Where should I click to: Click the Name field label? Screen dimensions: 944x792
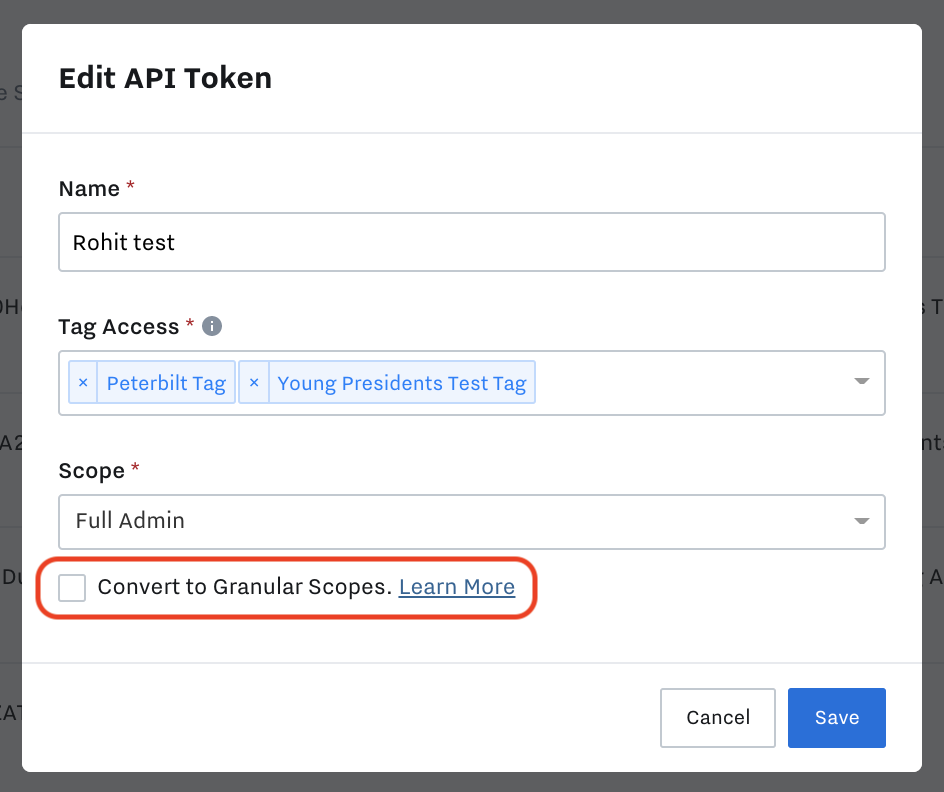[x=89, y=189]
